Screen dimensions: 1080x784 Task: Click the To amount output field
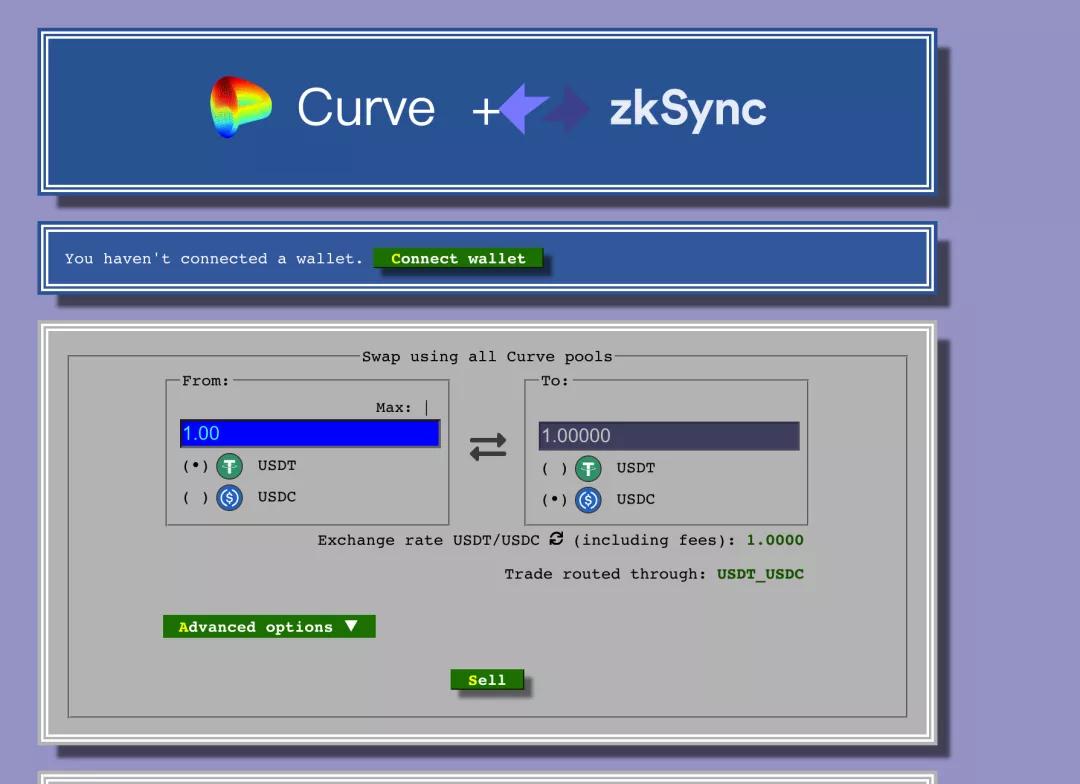(668, 436)
